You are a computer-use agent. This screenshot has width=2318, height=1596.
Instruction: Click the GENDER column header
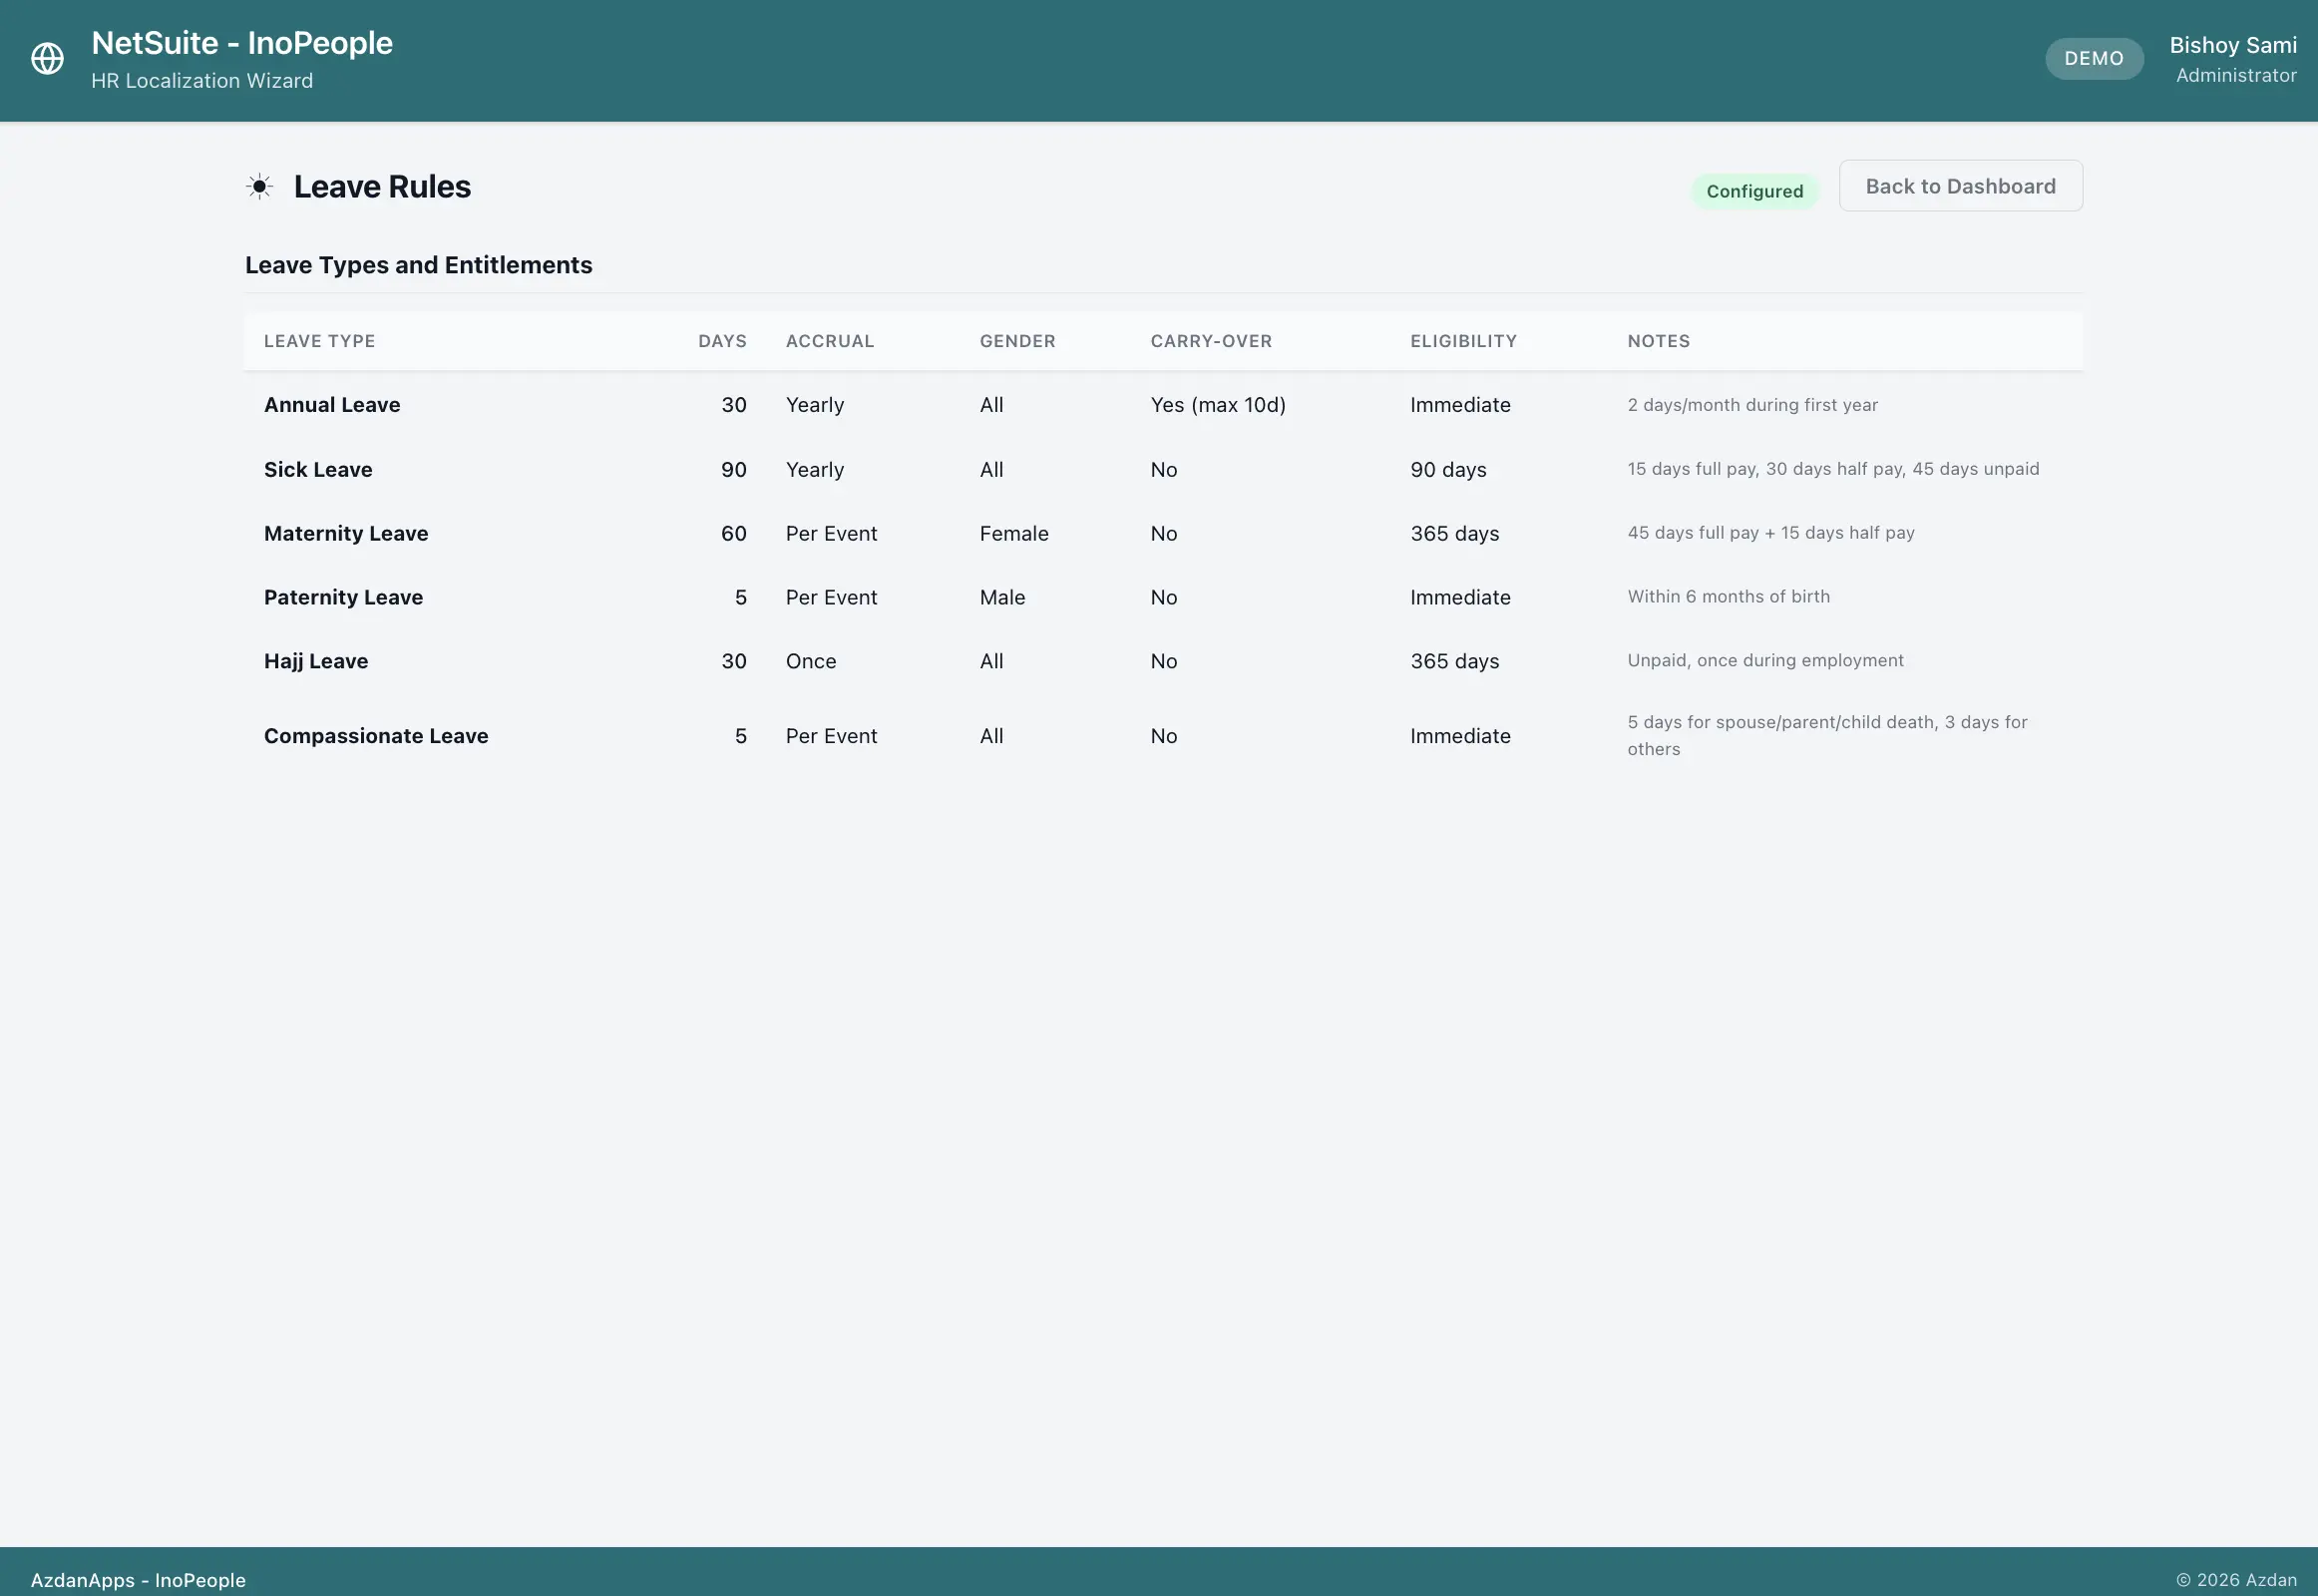click(1017, 341)
